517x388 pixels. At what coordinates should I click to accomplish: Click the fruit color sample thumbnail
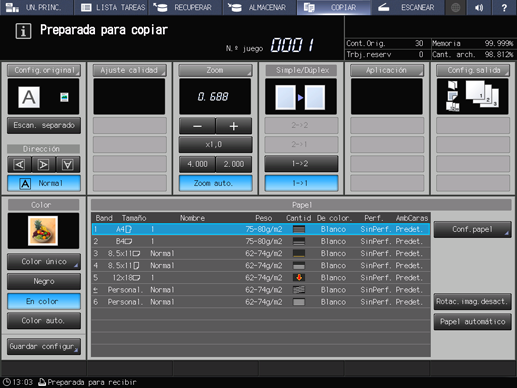[x=43, y=231]
